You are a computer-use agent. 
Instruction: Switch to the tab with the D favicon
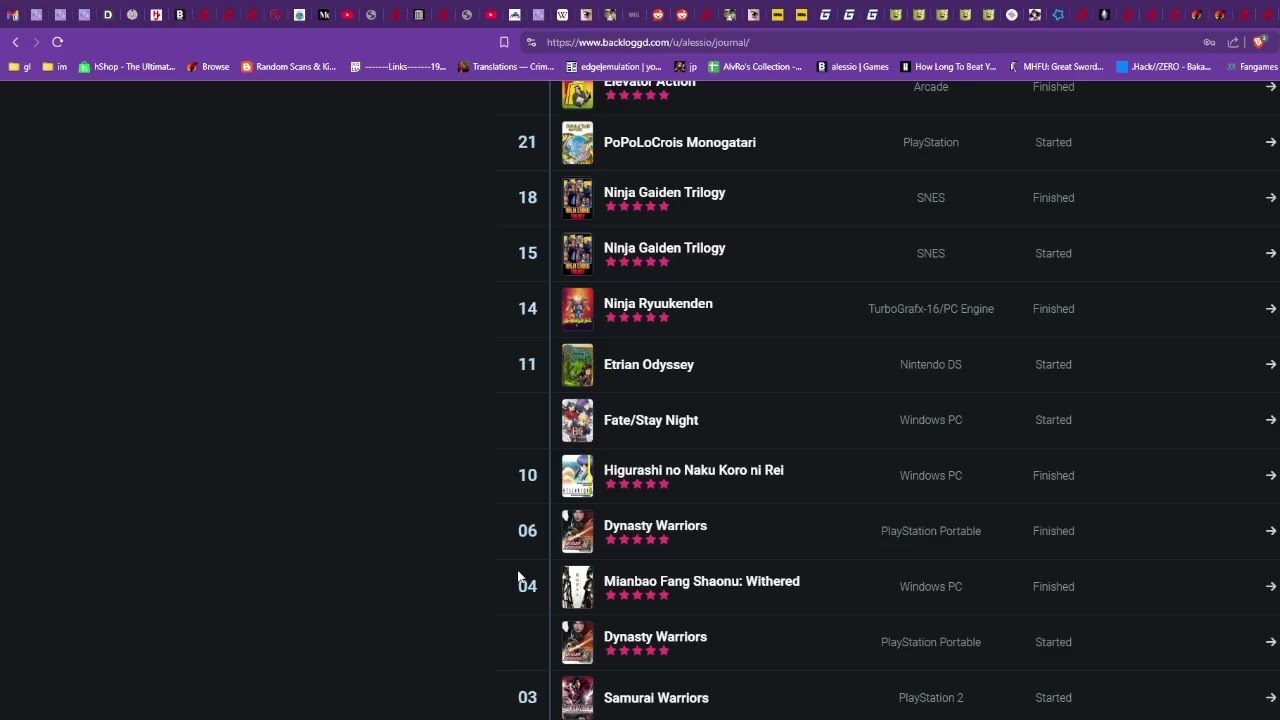pyautogui.click(x=108, y=15)
